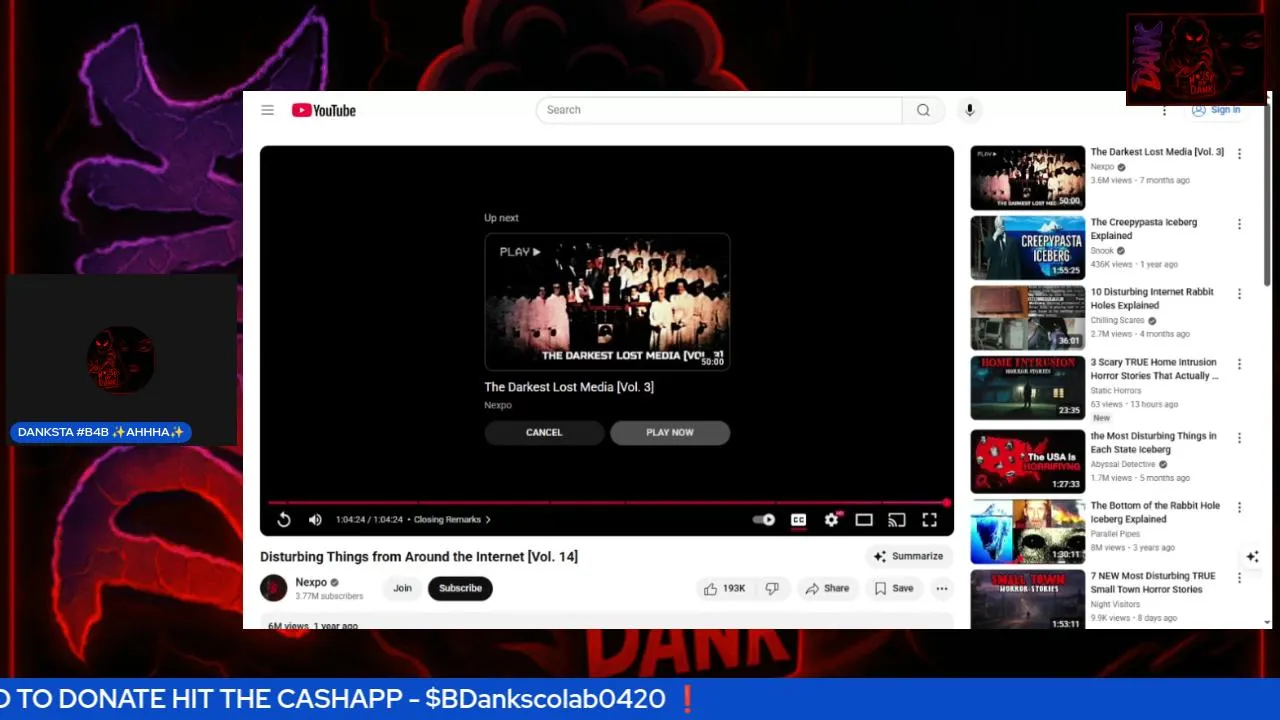
Task: Dislike the video with thumbs down
Action: [x=772, y=588]
